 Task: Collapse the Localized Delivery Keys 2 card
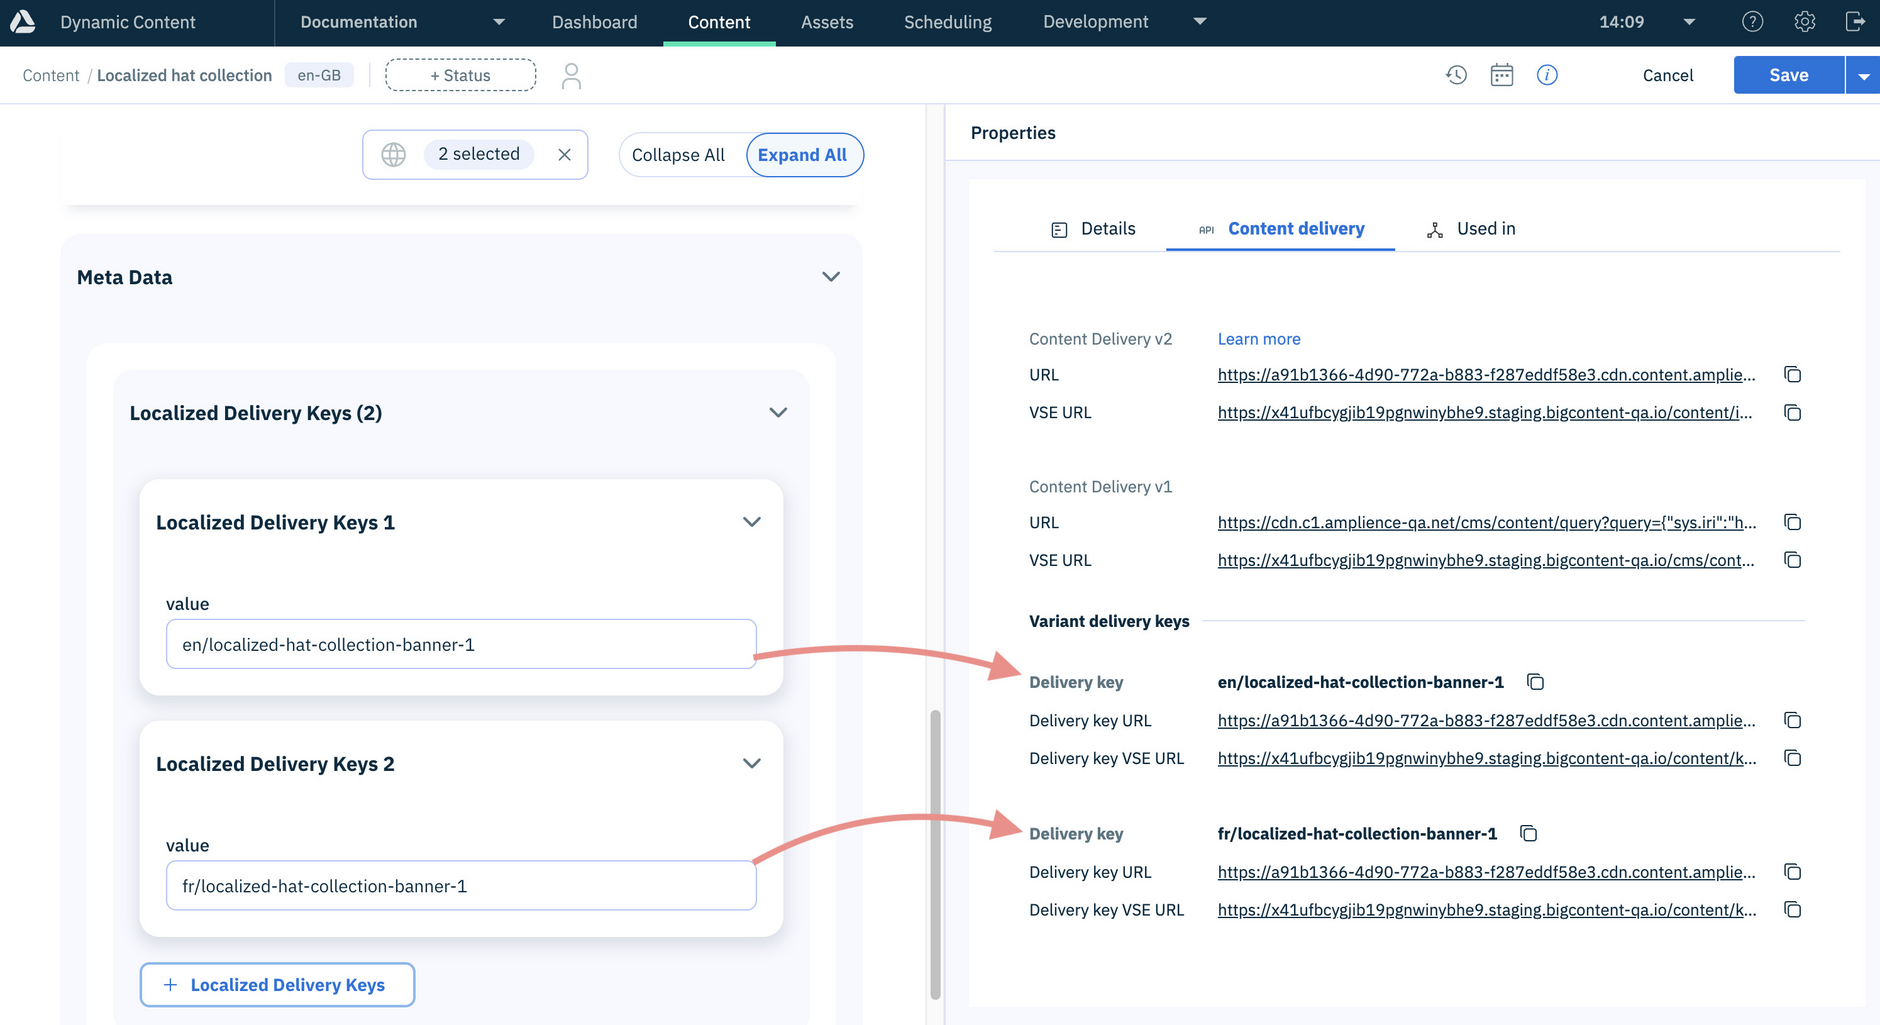(x=752, y=764)
